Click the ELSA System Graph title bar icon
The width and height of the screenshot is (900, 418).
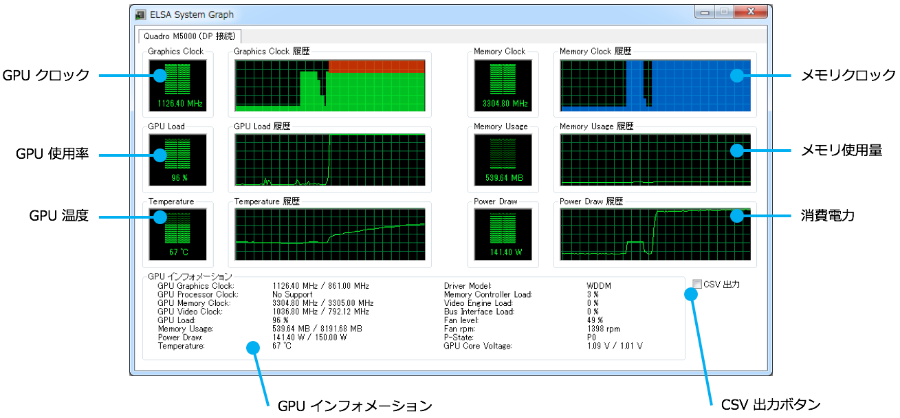pyautogui.click(x=139, y=15)
